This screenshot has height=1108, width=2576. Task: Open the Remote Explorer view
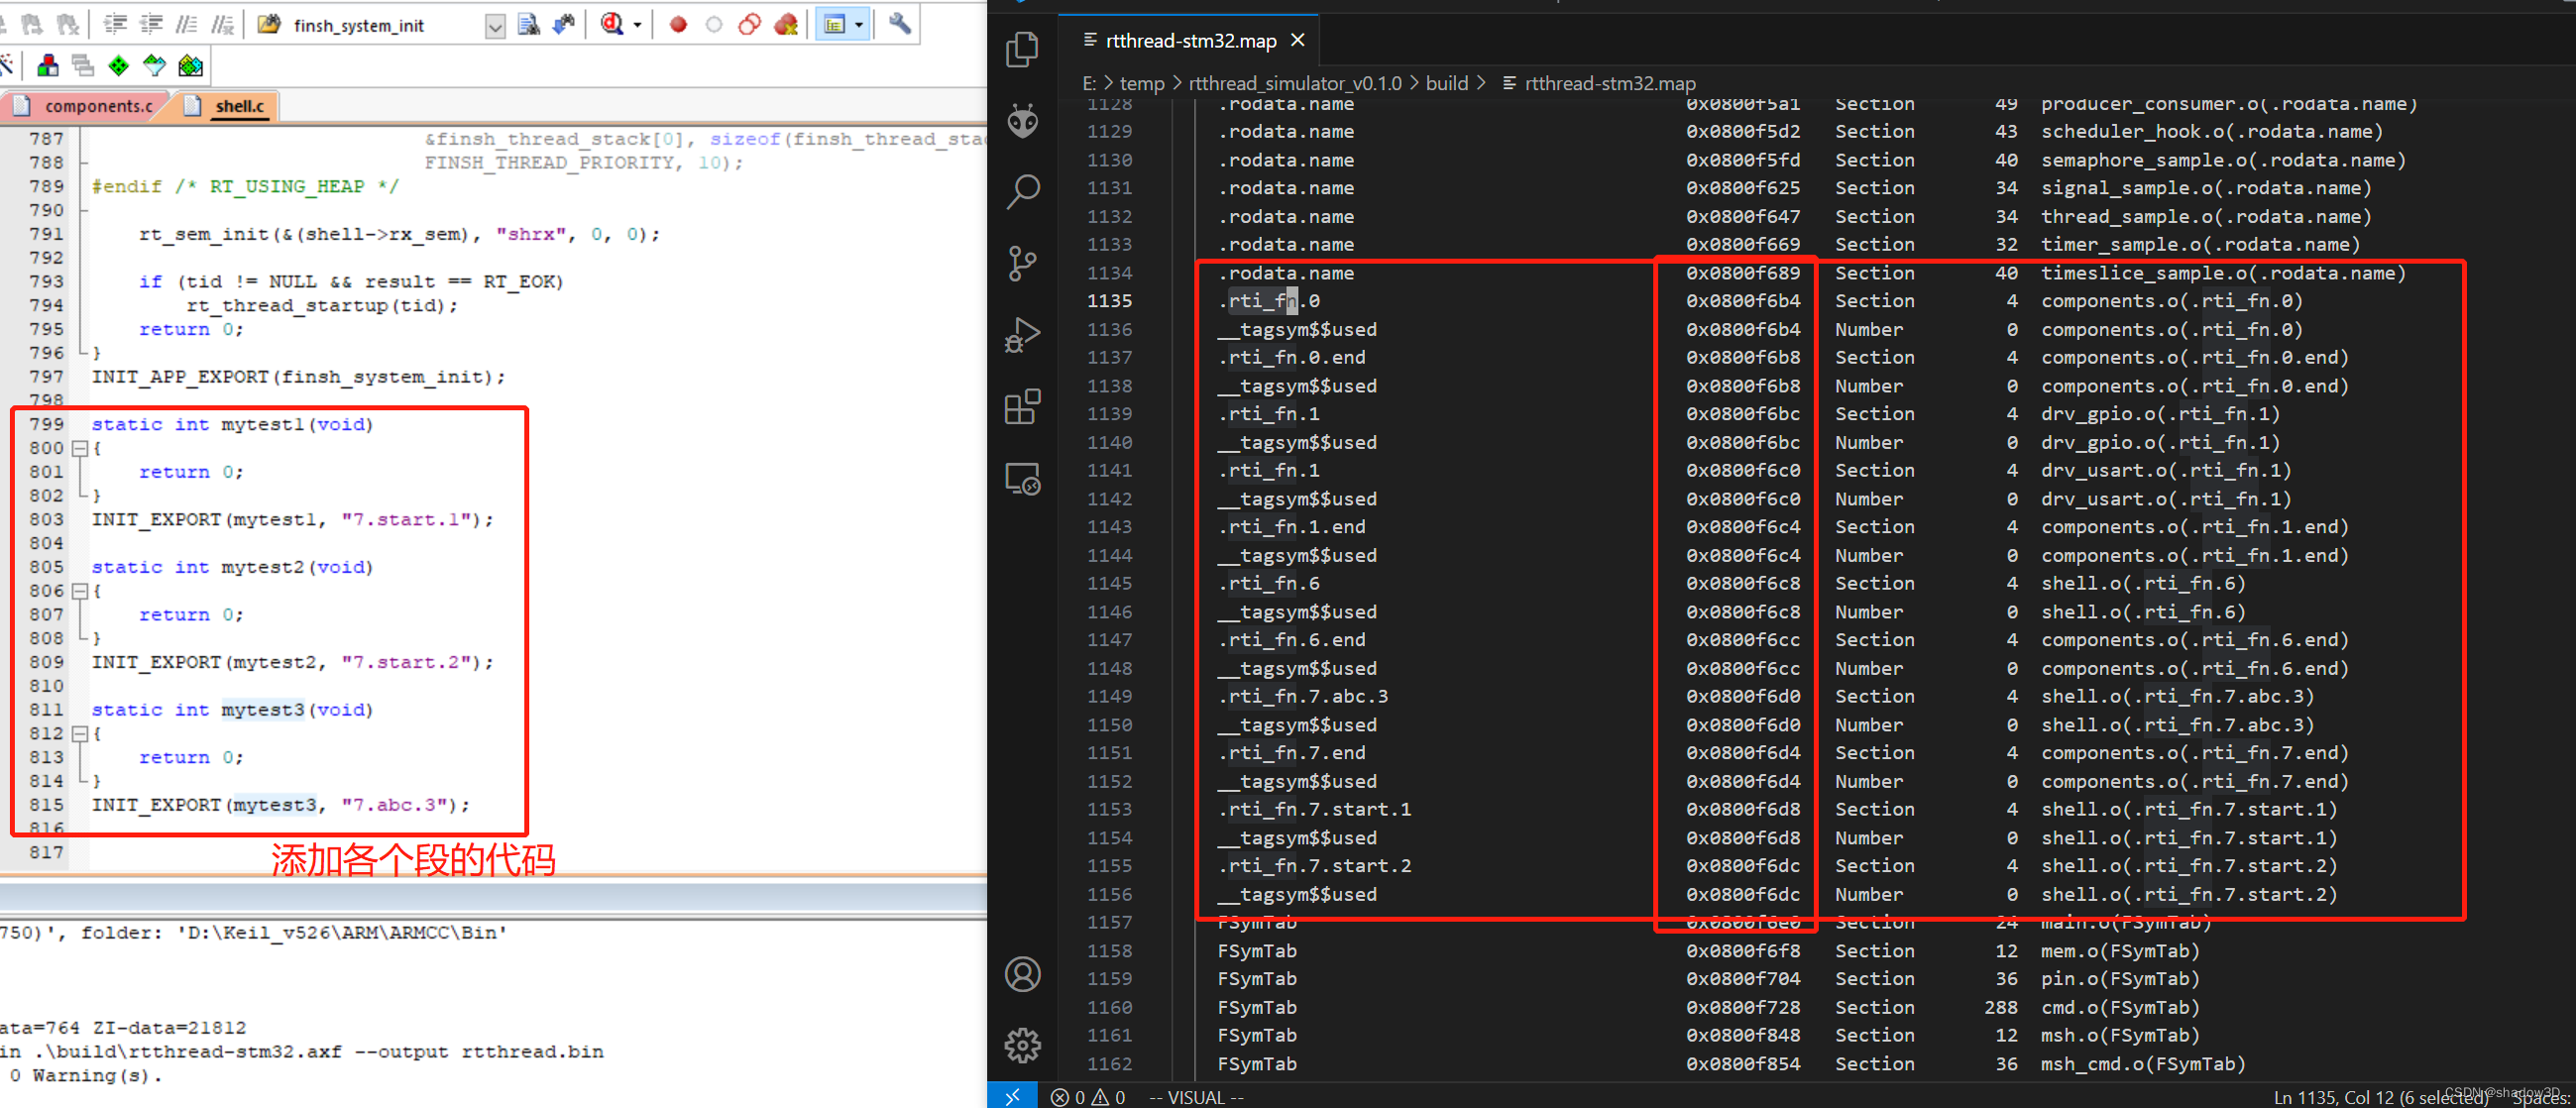[x=1022, y=479]
